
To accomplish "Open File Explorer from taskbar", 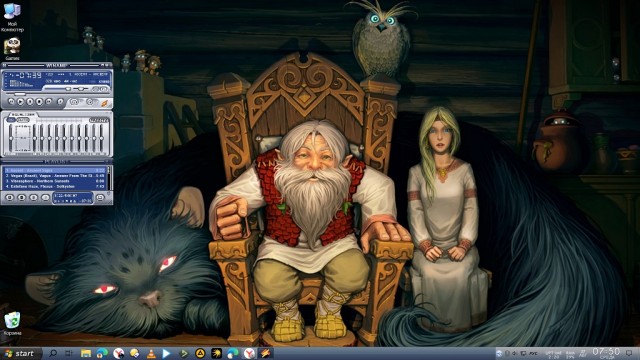I will tap(86, 353).
